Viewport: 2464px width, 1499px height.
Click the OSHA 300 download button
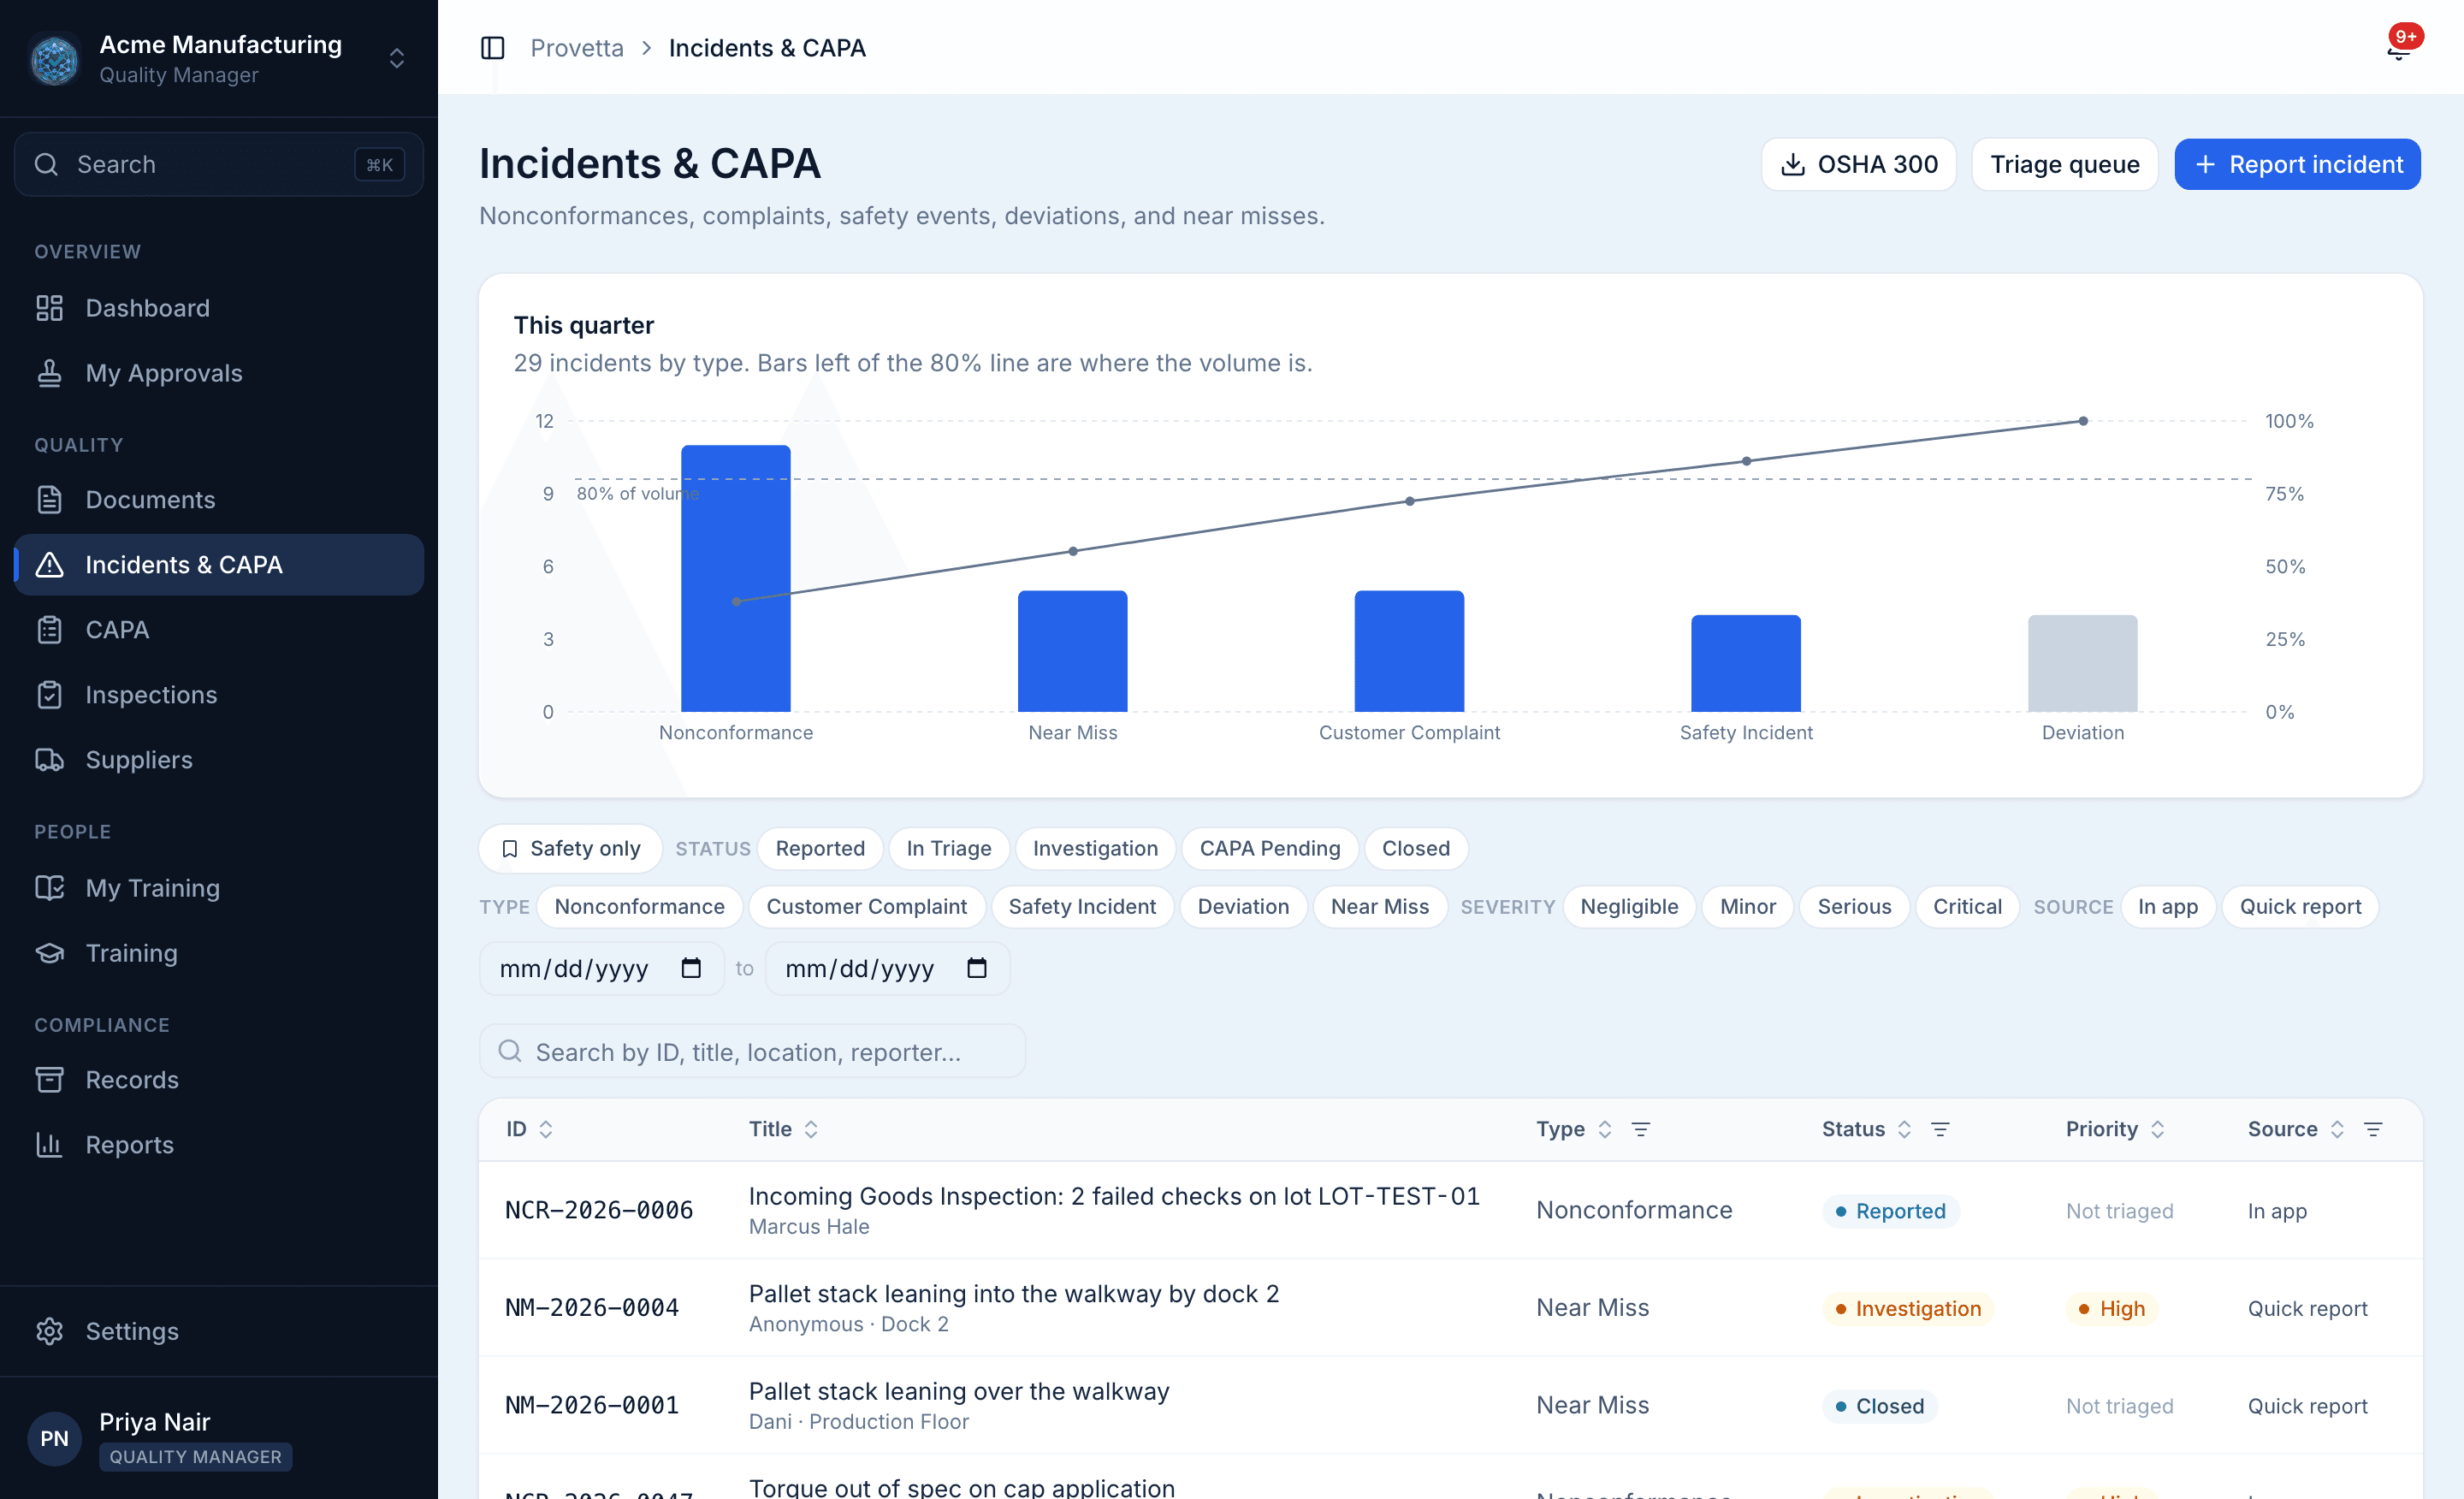[x=1858, y=164]
